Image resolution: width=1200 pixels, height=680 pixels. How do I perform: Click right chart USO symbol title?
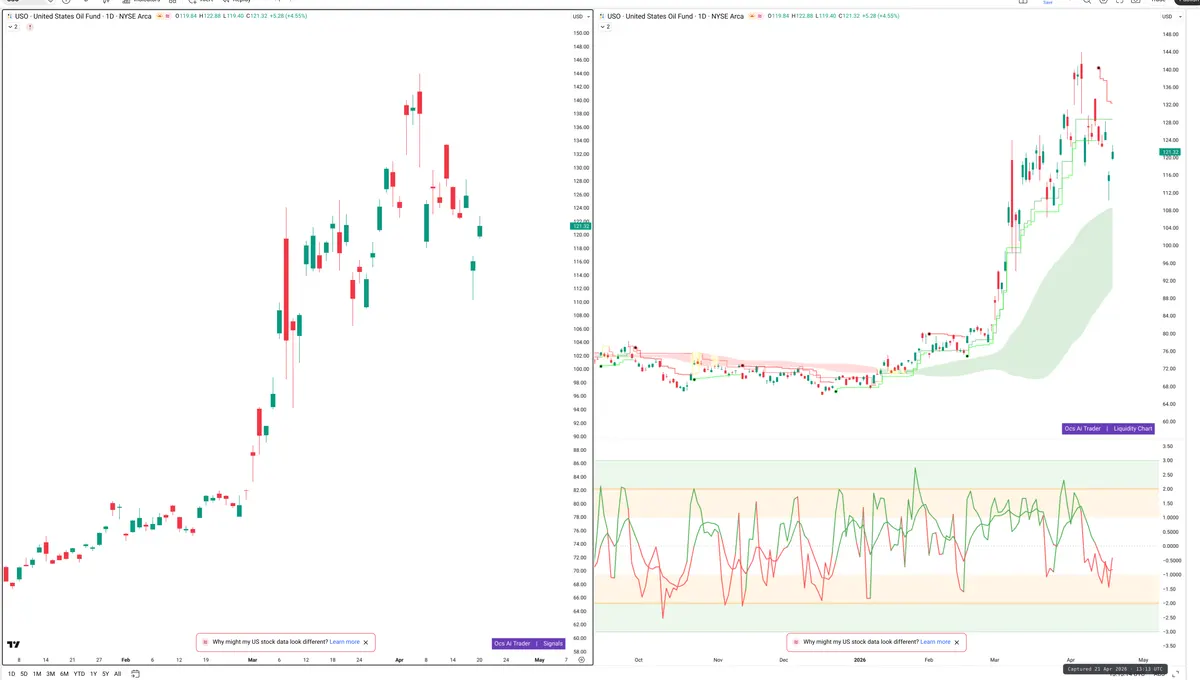676,17
